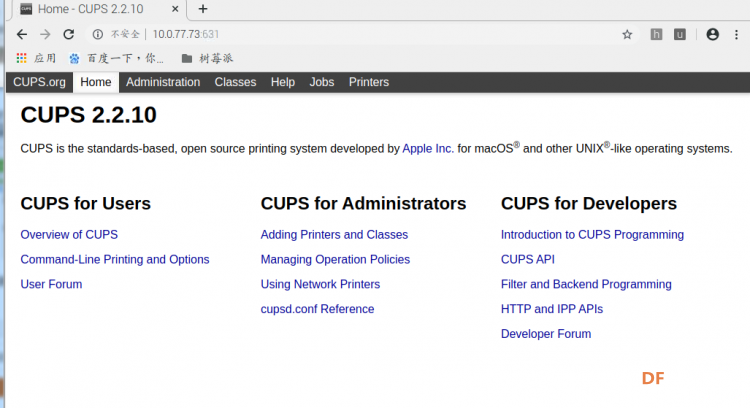
Task: Open the 树莓派 bookmark folder
Action: click(x=207, y=58)
